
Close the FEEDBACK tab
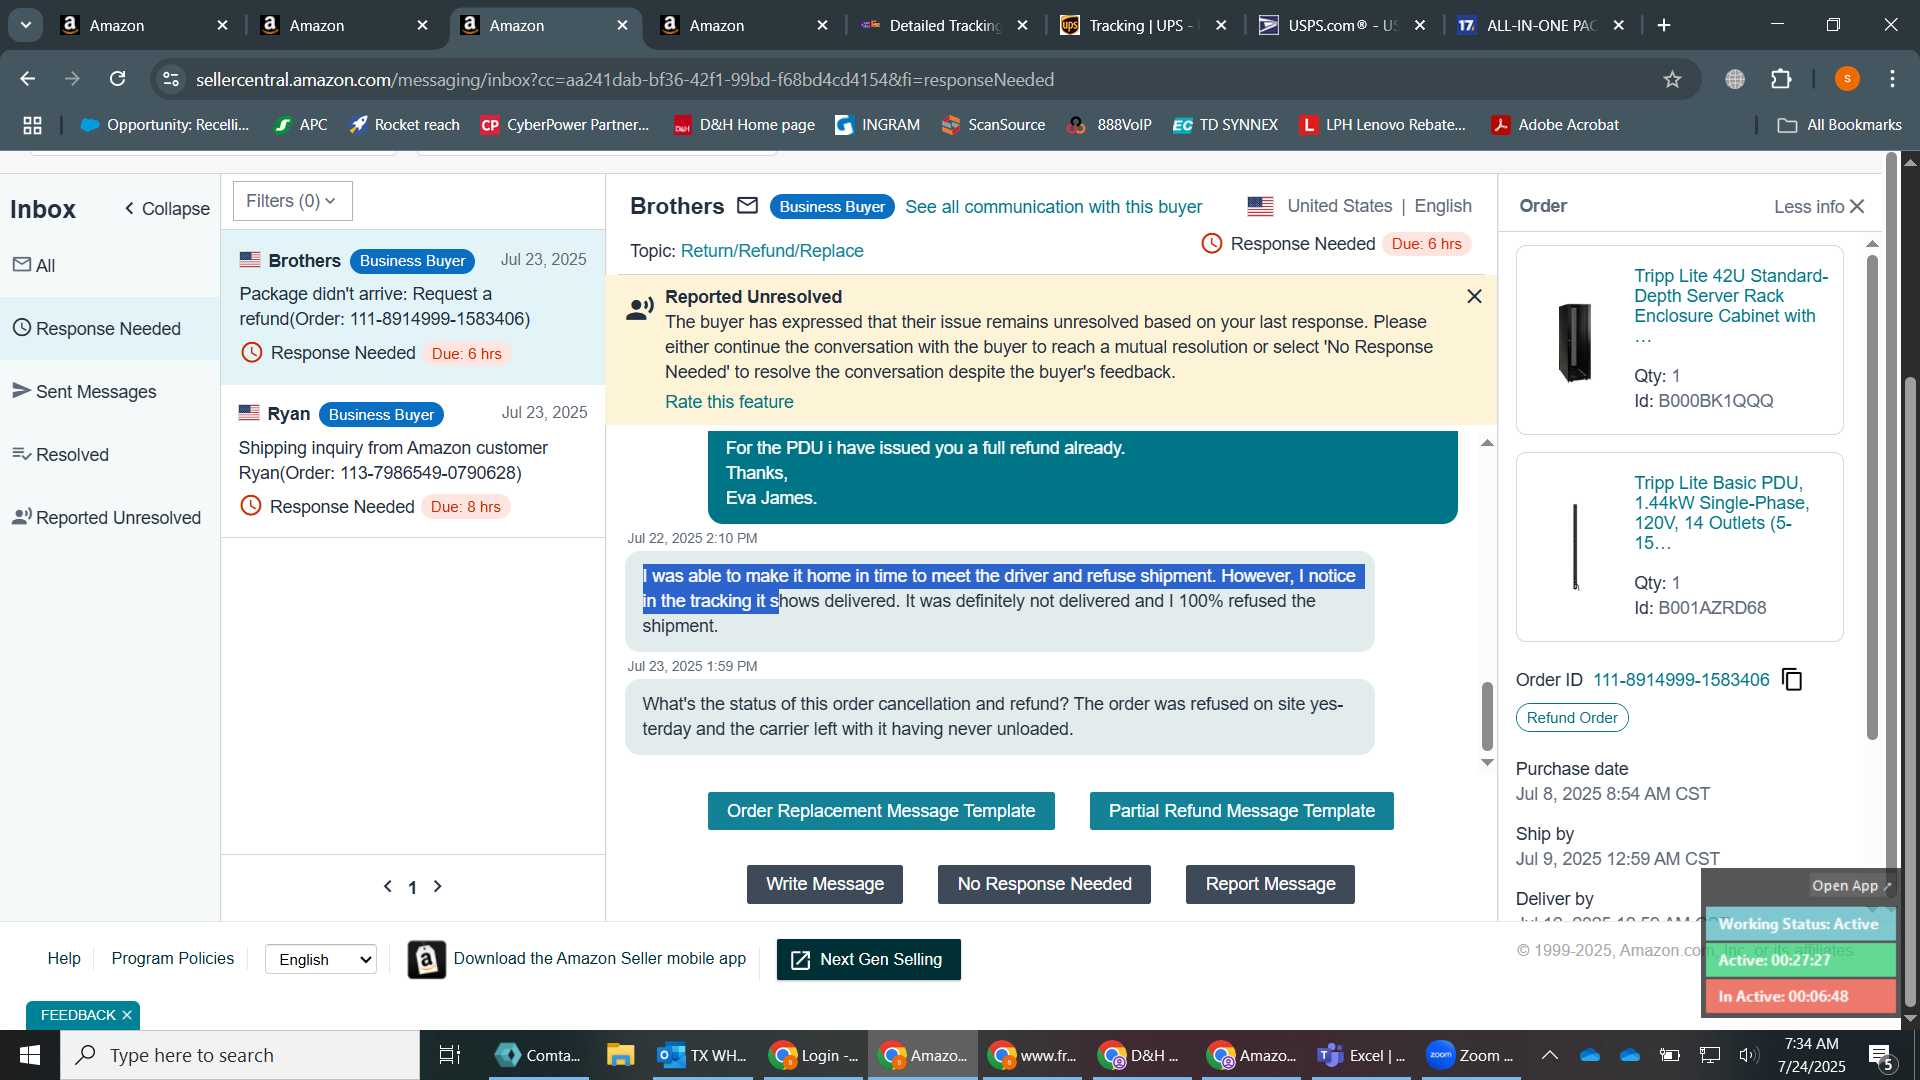(127, 1015)
